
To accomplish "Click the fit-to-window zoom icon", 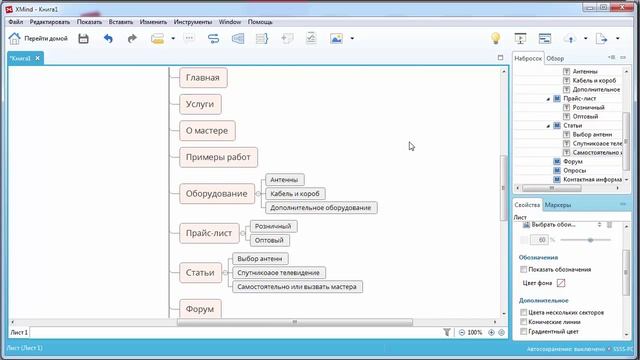I will click(501, 332).
